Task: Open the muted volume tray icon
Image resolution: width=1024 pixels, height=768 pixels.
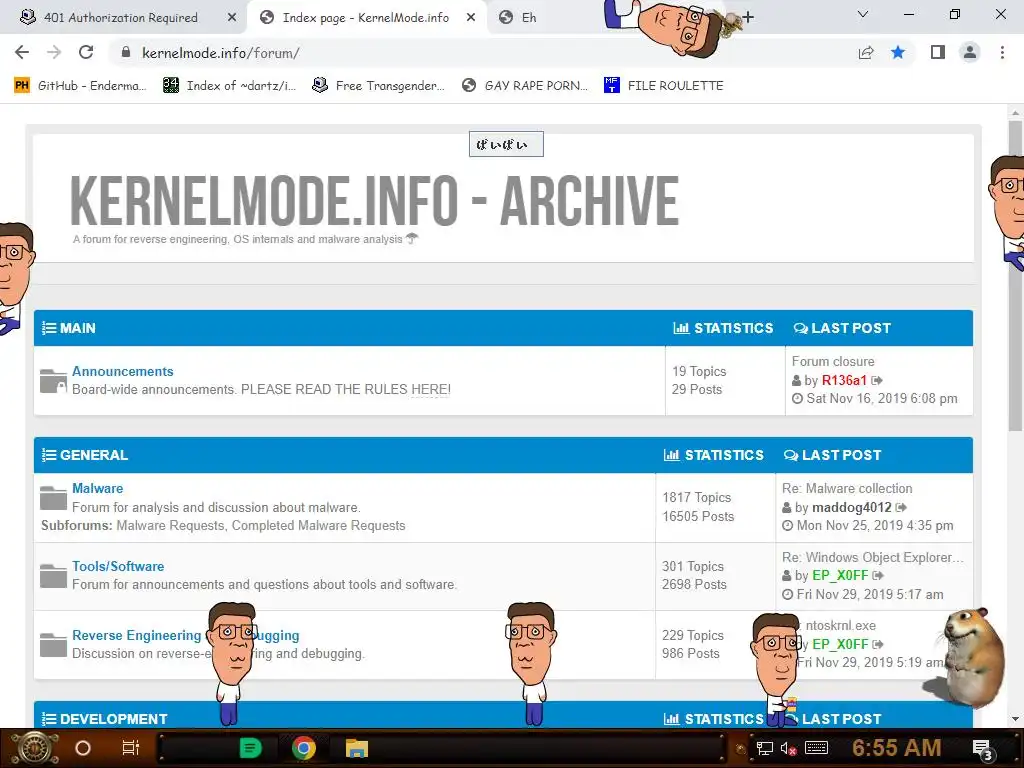Action: (x=789, y=748)
